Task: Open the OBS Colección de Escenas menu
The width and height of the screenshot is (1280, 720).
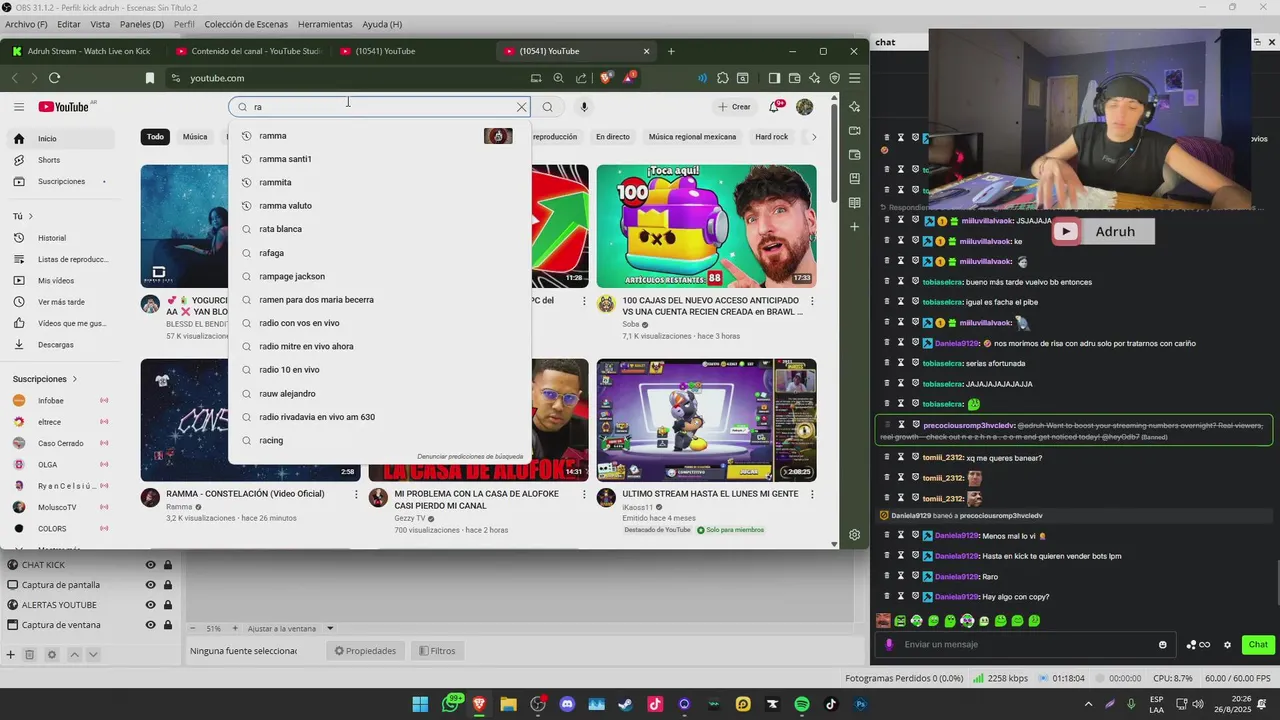Action: point(246,24)
